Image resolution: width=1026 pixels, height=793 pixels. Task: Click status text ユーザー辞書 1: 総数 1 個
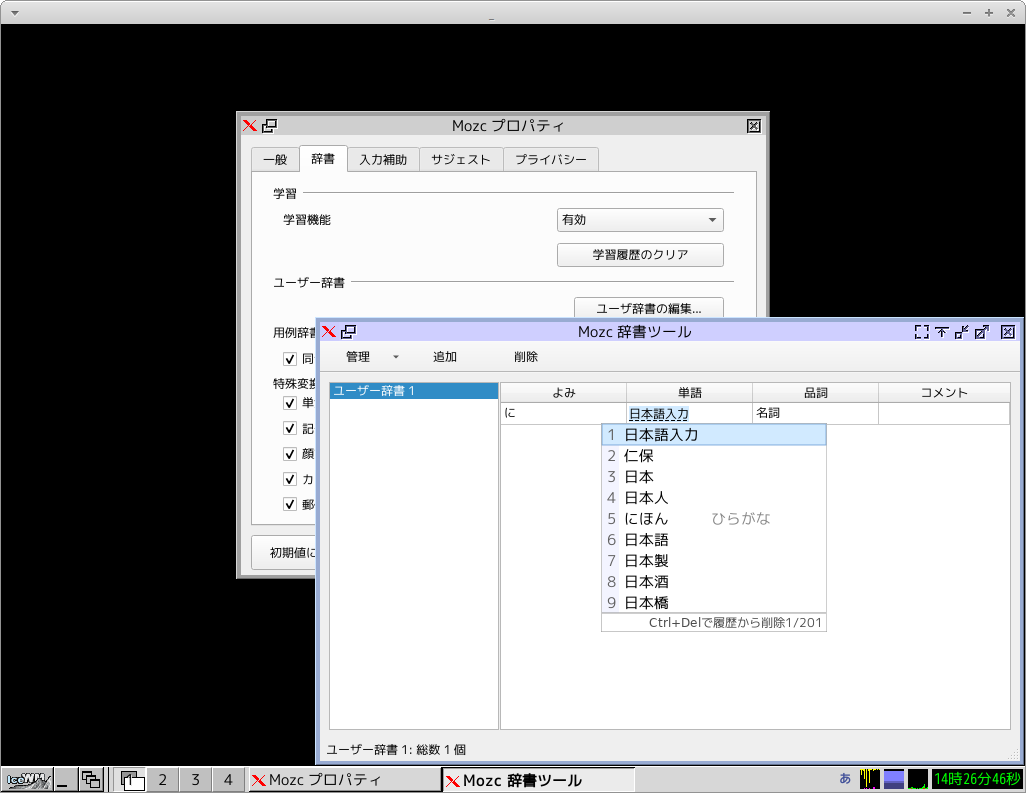pos(396,750)
